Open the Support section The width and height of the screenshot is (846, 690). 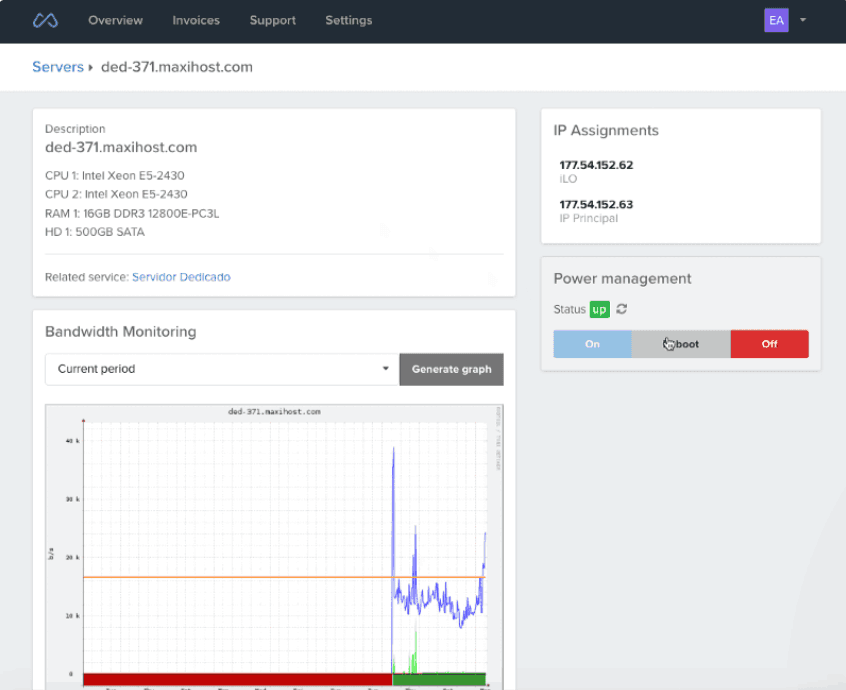272,20
